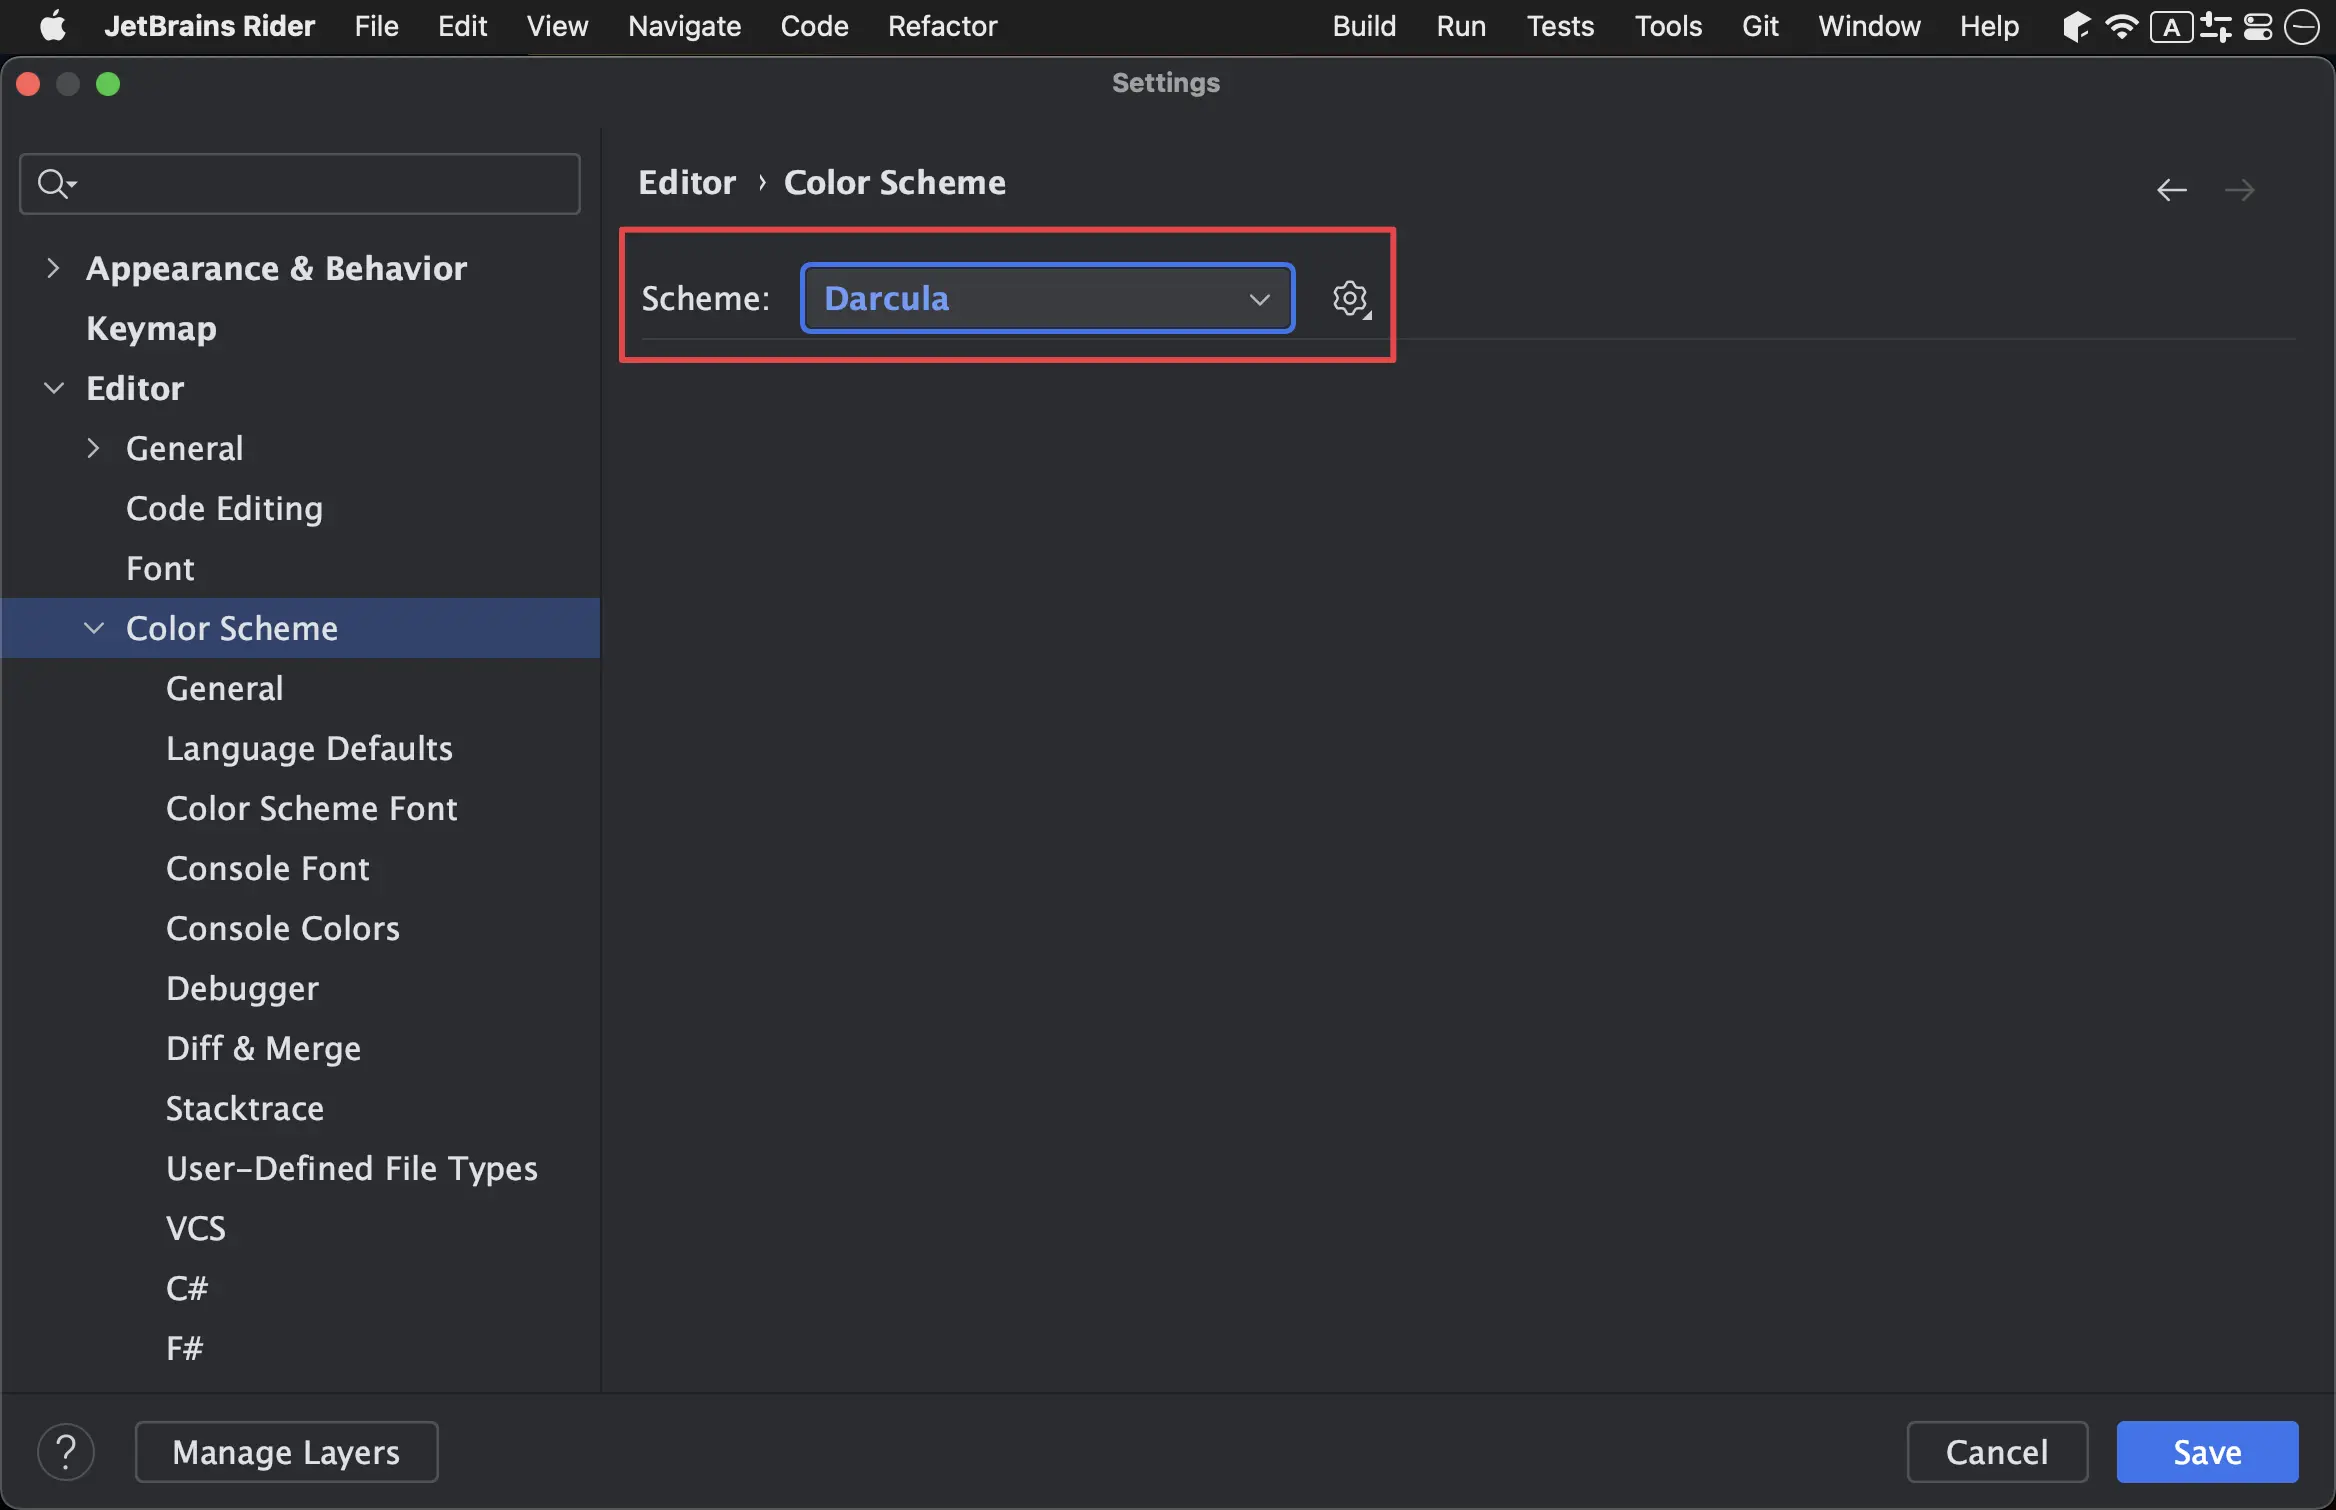Screen dimensions: 2336x1510
Task: Click the Manage Layers button
Action: tap(284, 1452)
